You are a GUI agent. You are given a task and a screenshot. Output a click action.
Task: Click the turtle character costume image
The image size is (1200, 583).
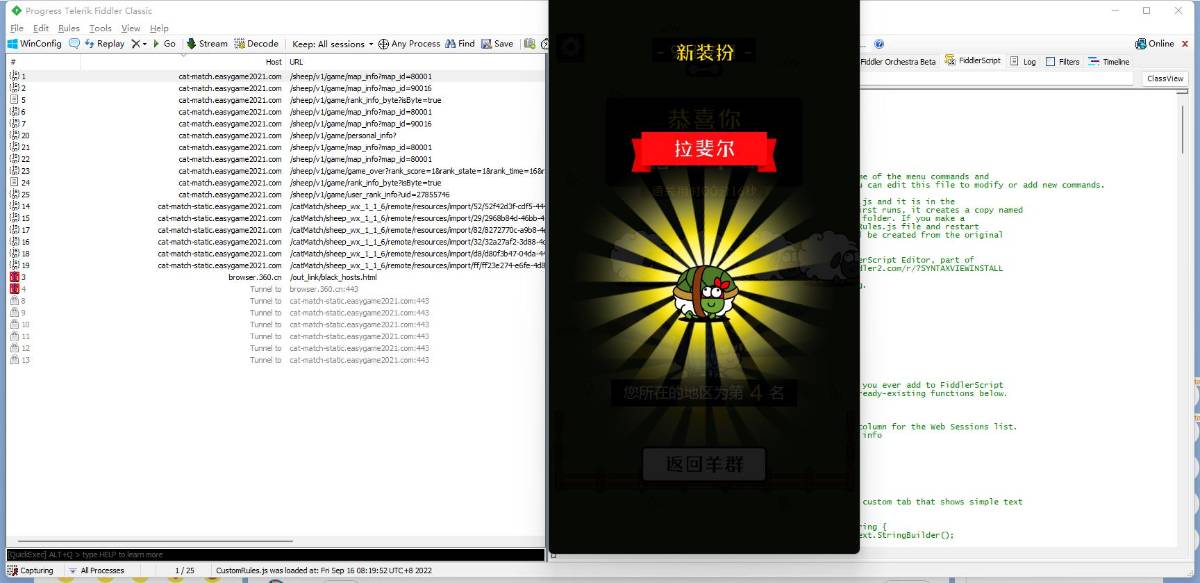pos(704,292)
